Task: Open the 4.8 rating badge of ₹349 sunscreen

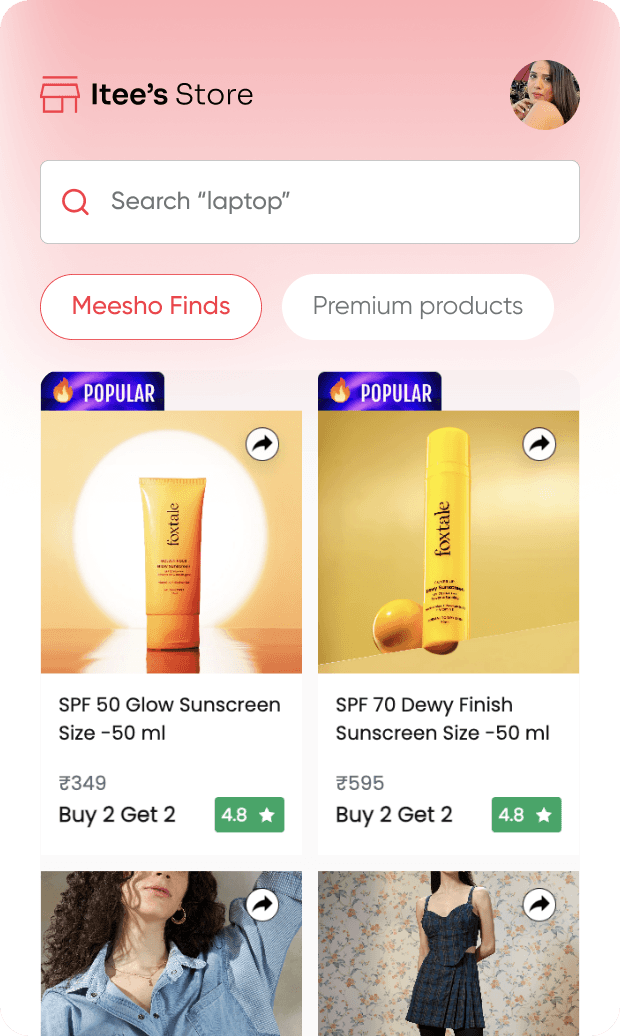Action: pyautogui.click(x=249, y=815)
